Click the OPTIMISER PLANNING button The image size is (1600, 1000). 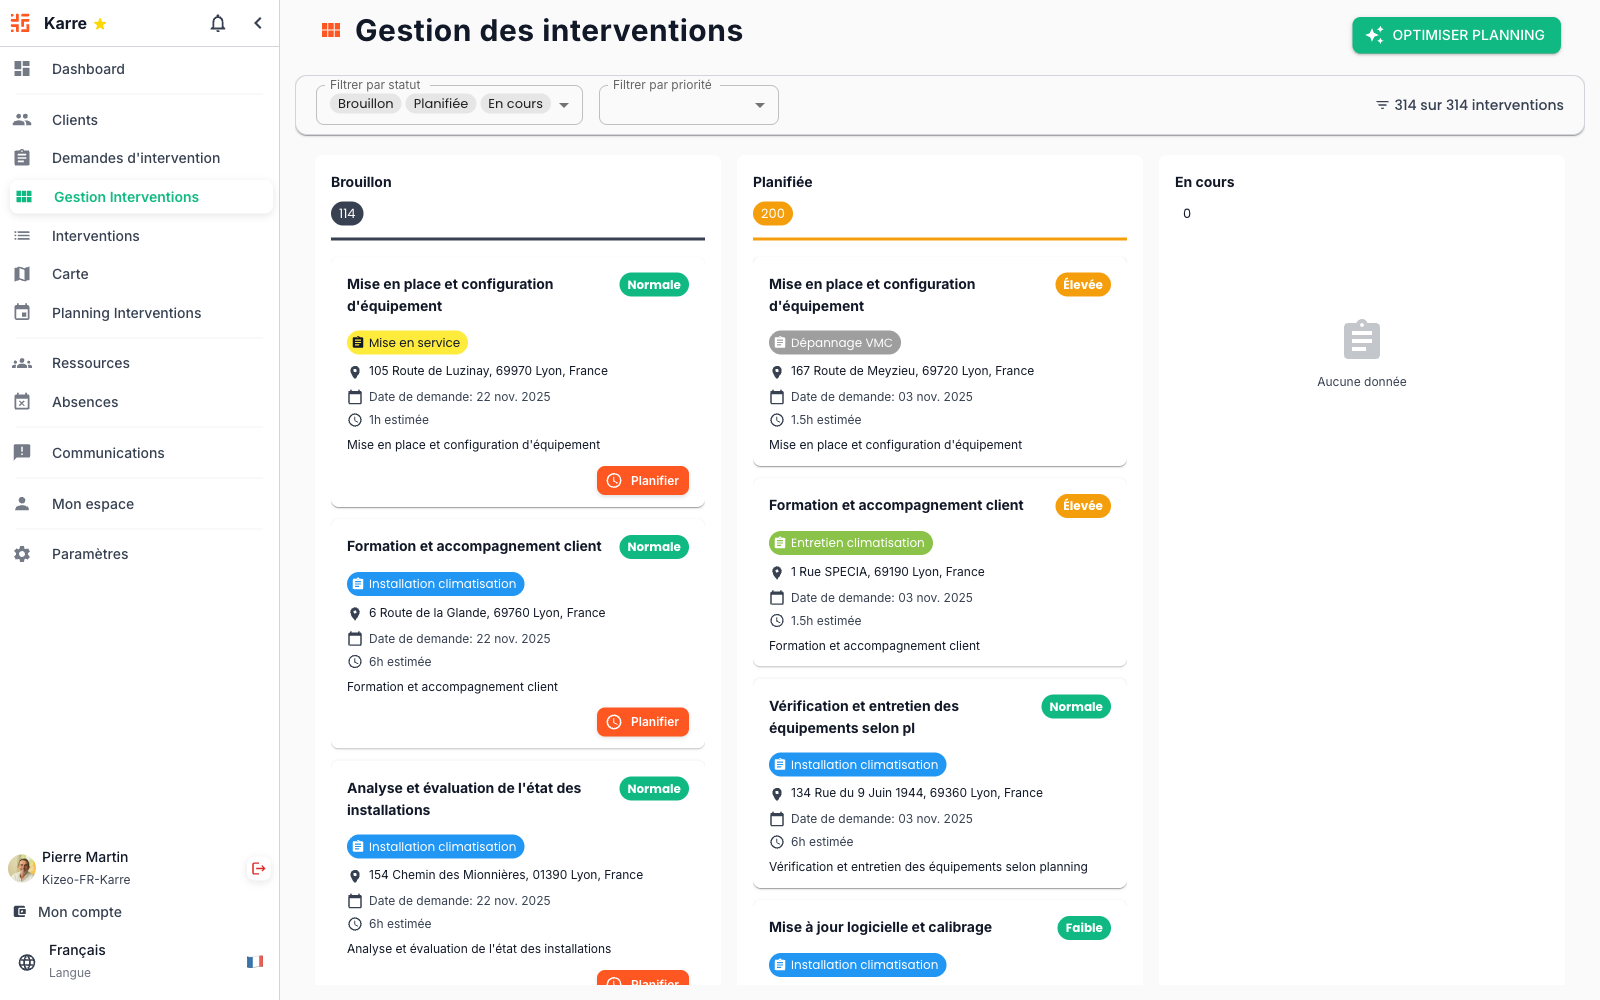click(x=1456, y=35)
